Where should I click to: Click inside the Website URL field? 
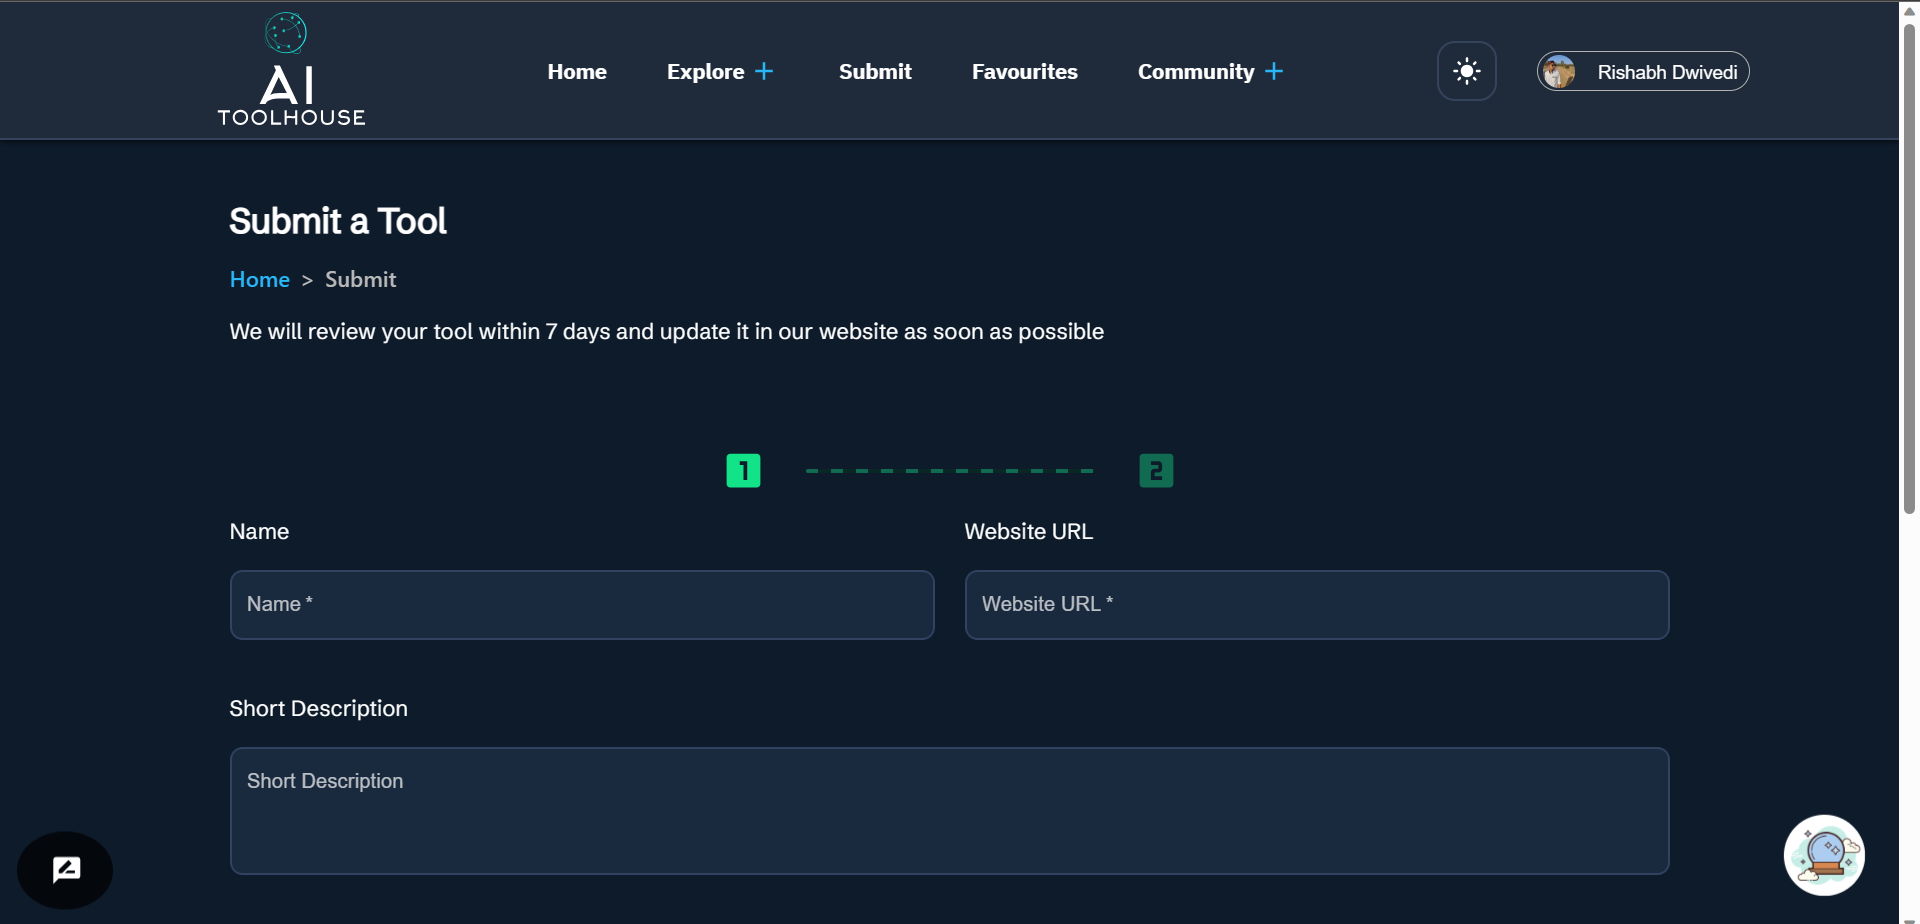1316,604
